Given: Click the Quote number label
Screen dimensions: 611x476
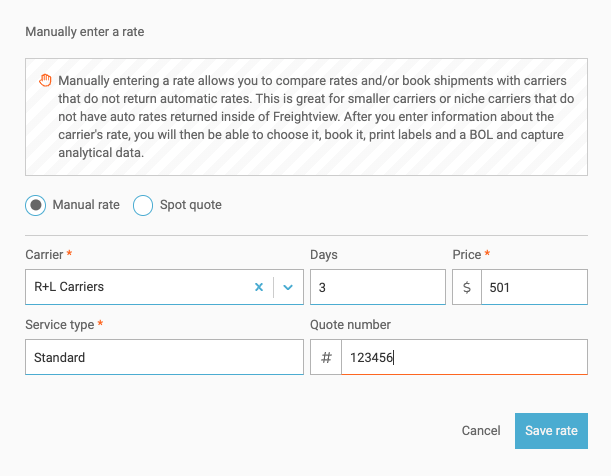Looking at the screenshot, I should pyautogui.click(x=350, y=325).
